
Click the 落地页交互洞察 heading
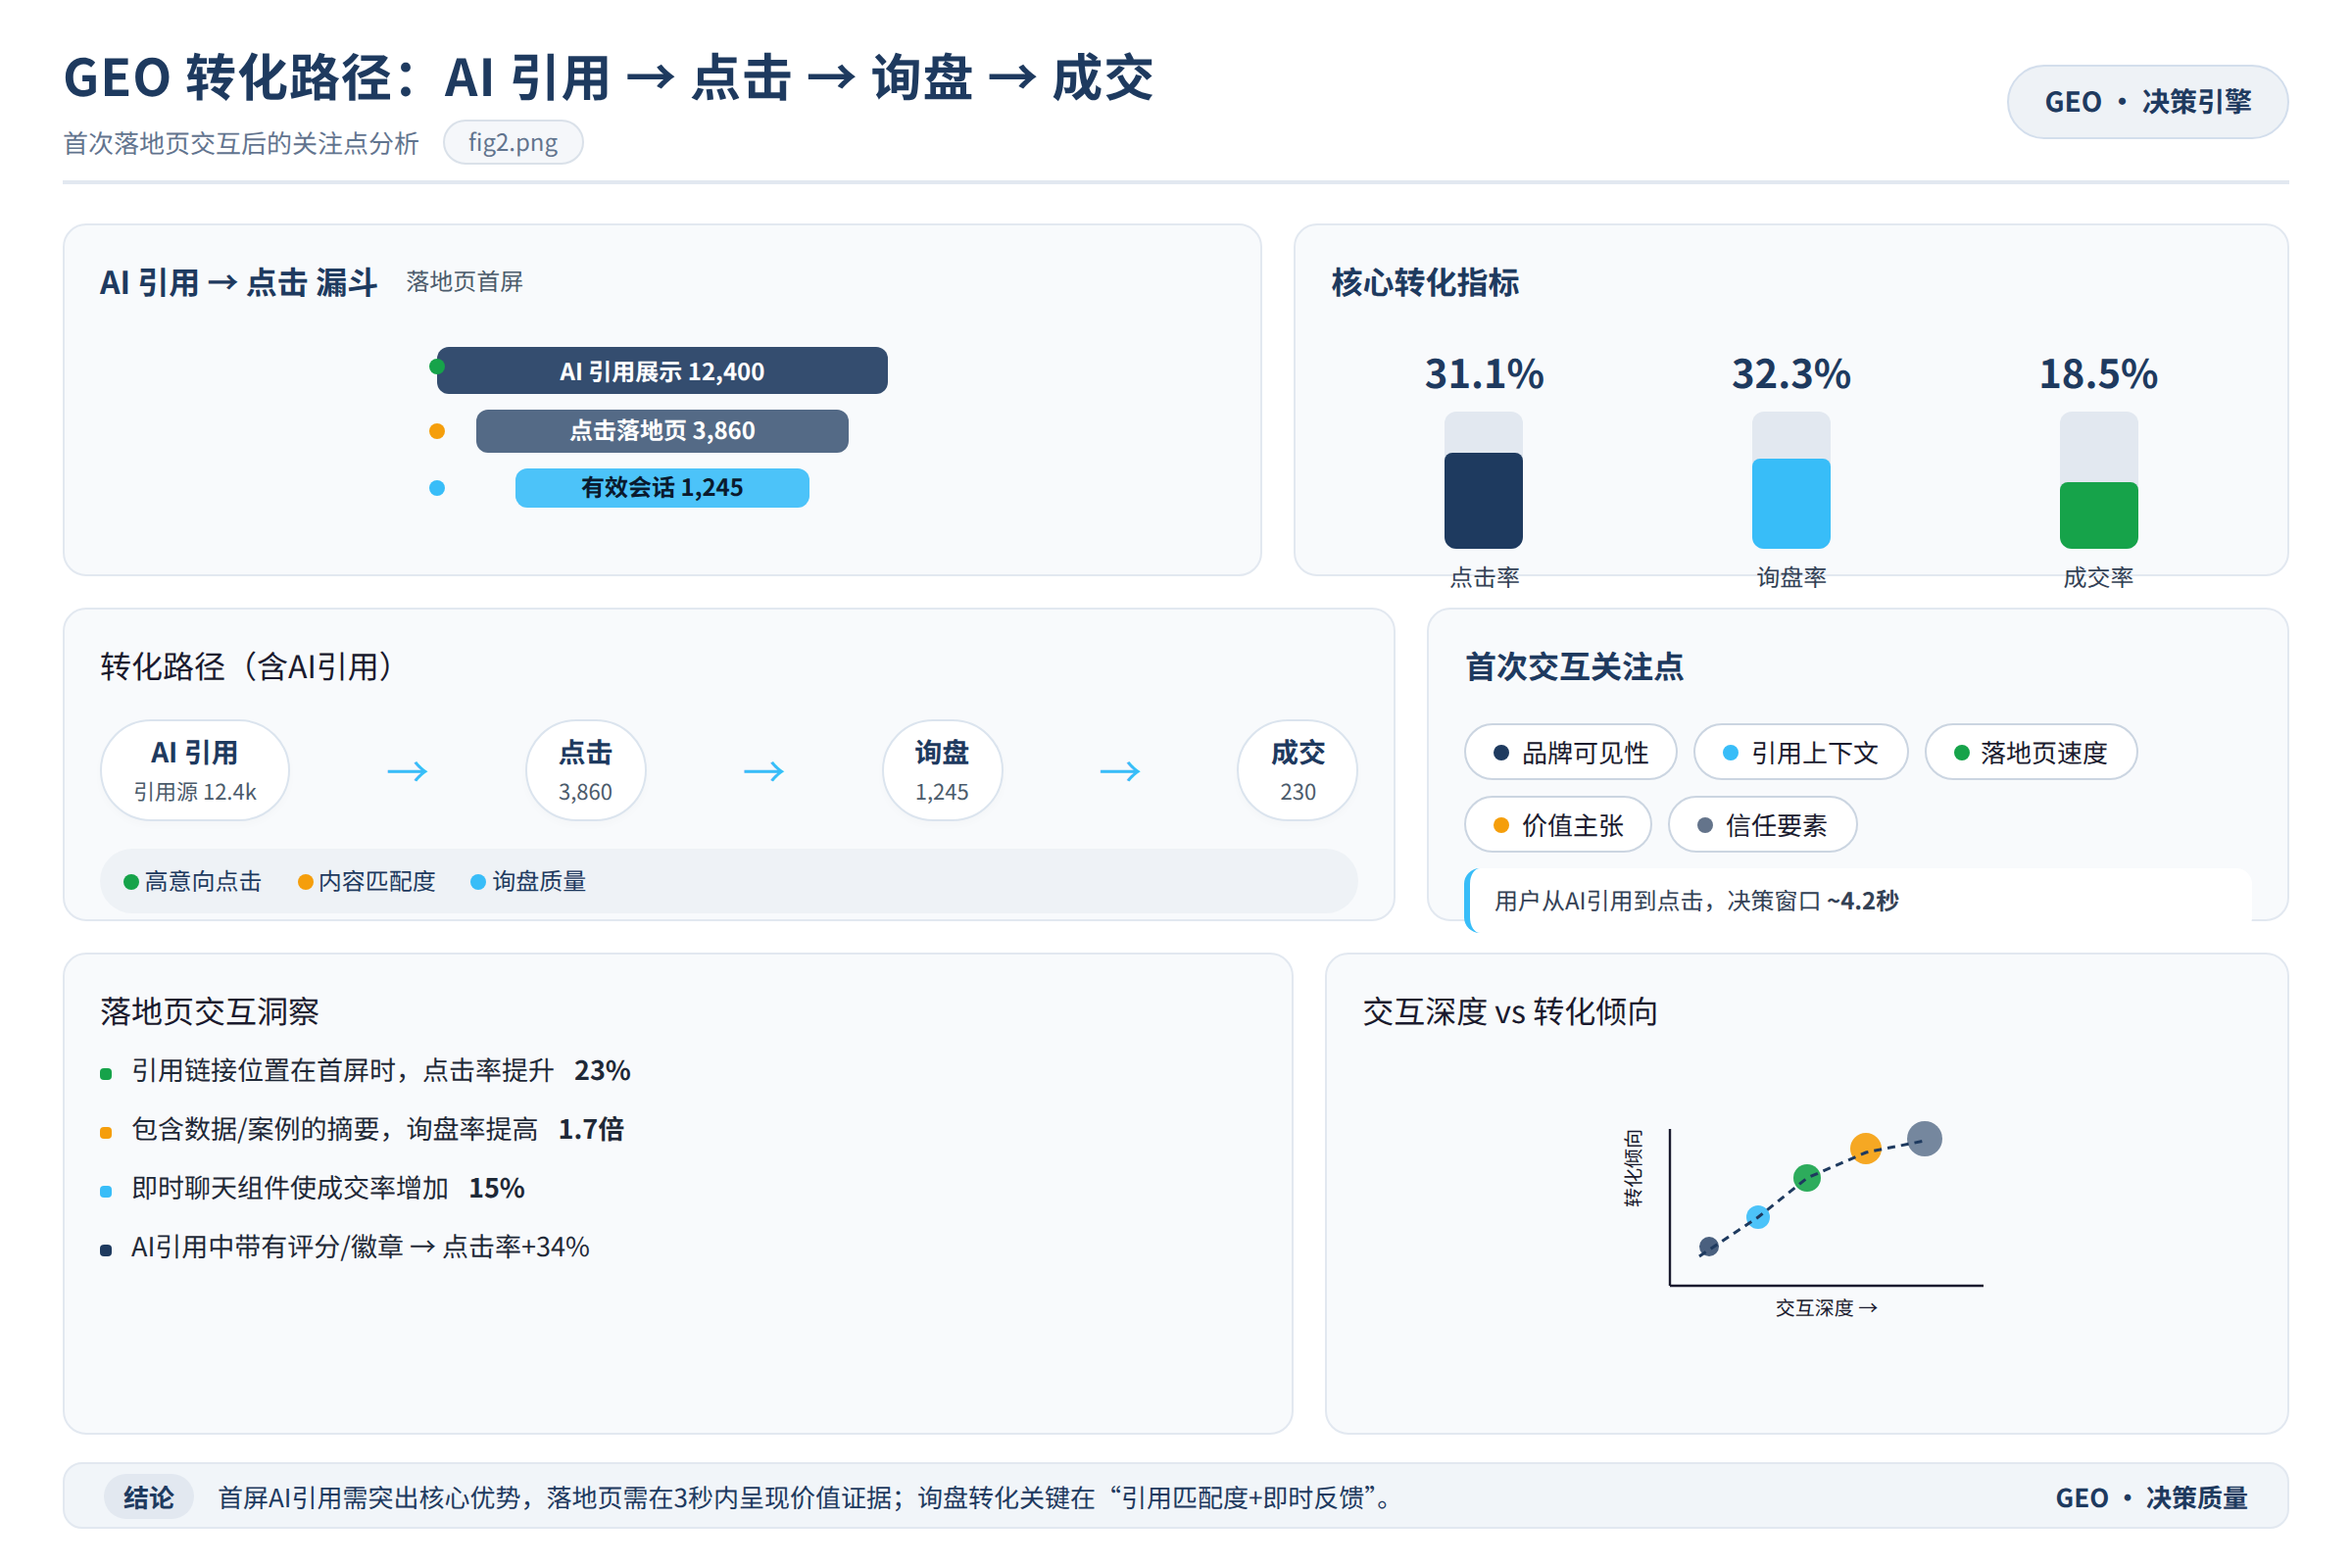(x=210, y=1012)
